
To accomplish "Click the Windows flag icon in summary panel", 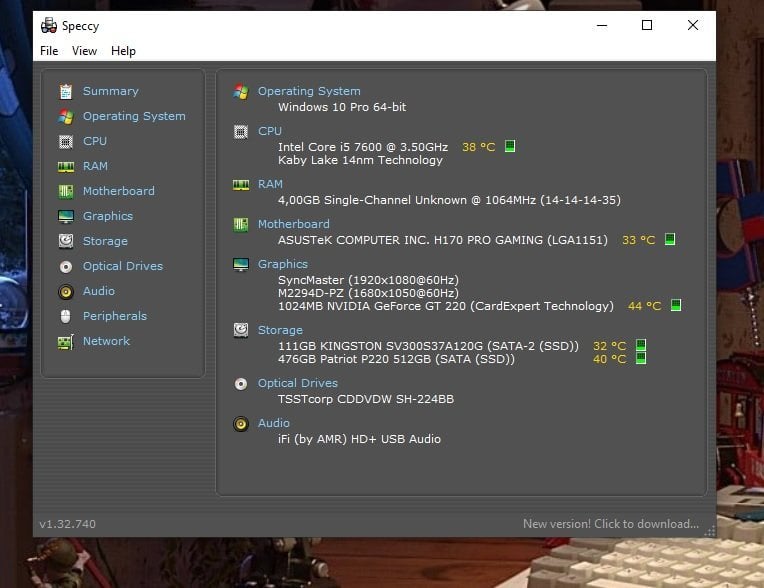I will click(241, 92).
